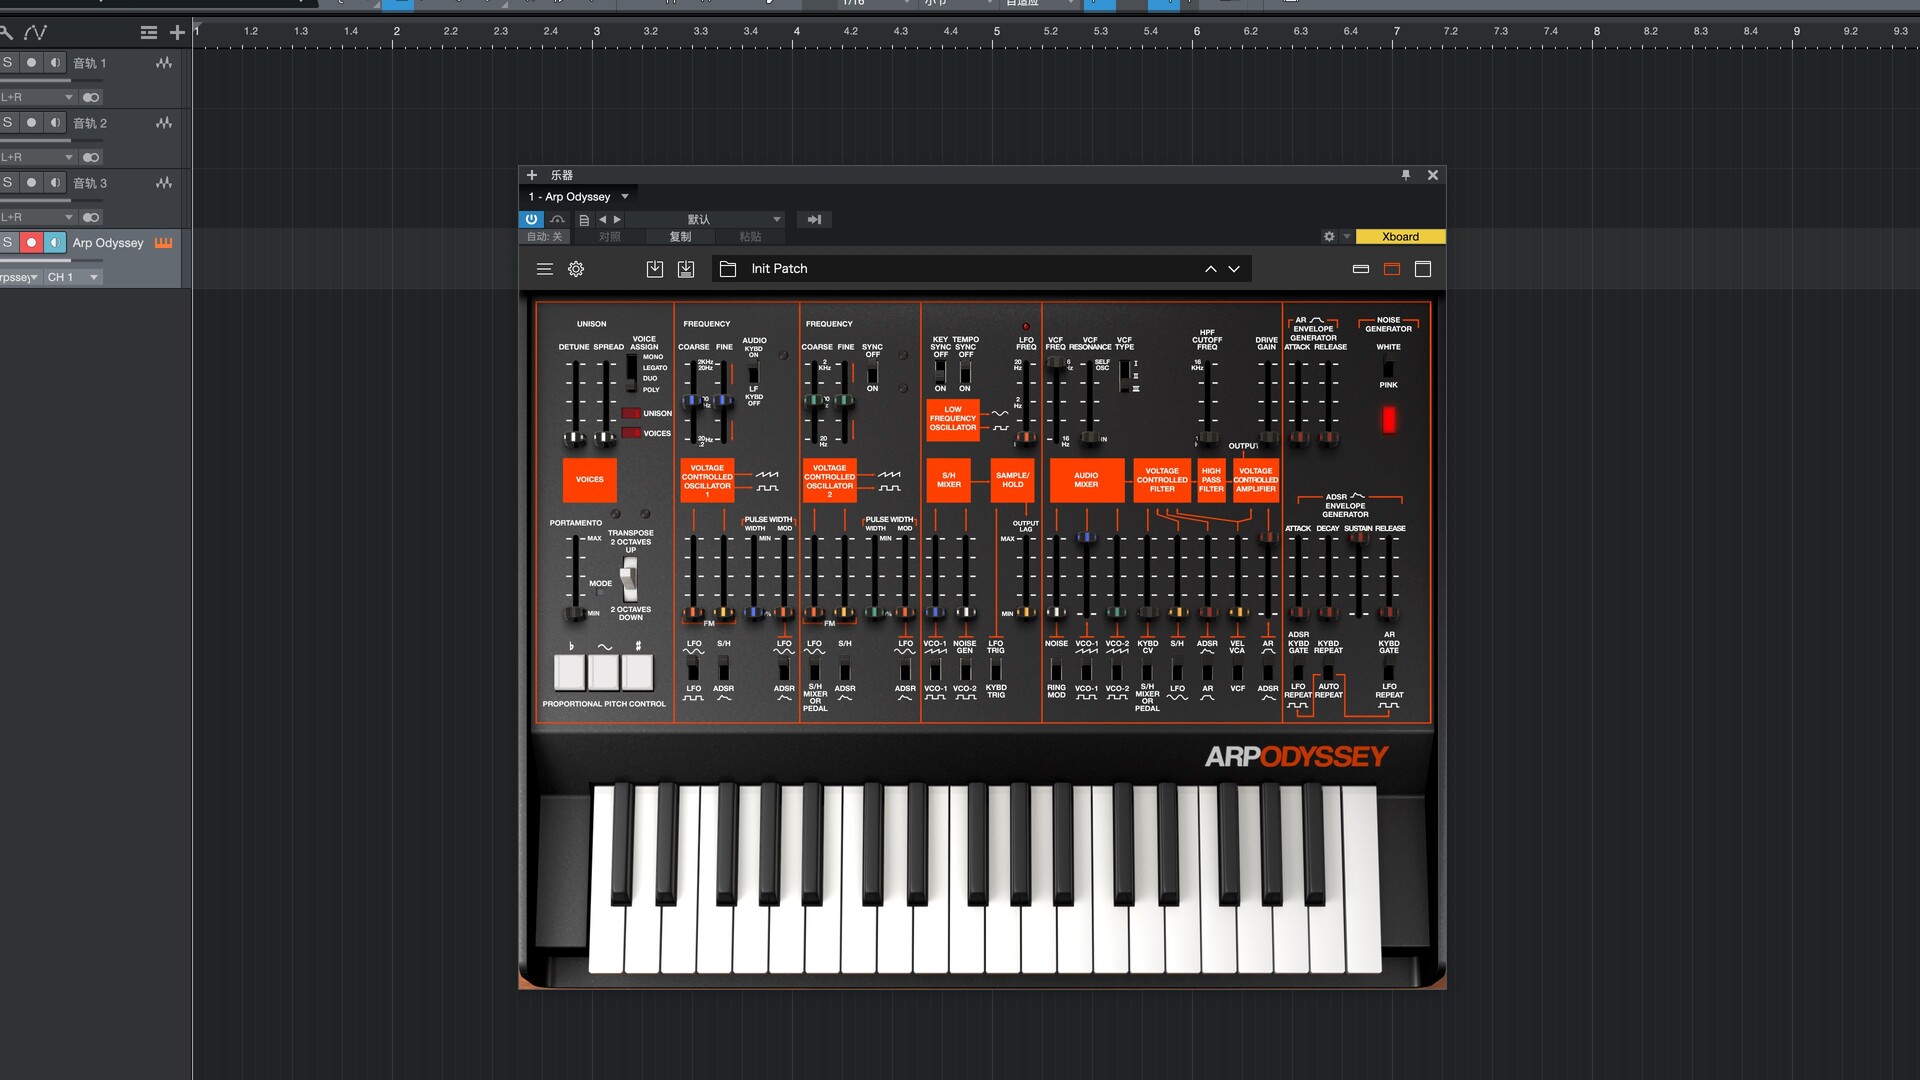Click the orange VOICES button
This screenshot has width=1920, height=1080.
590,480
